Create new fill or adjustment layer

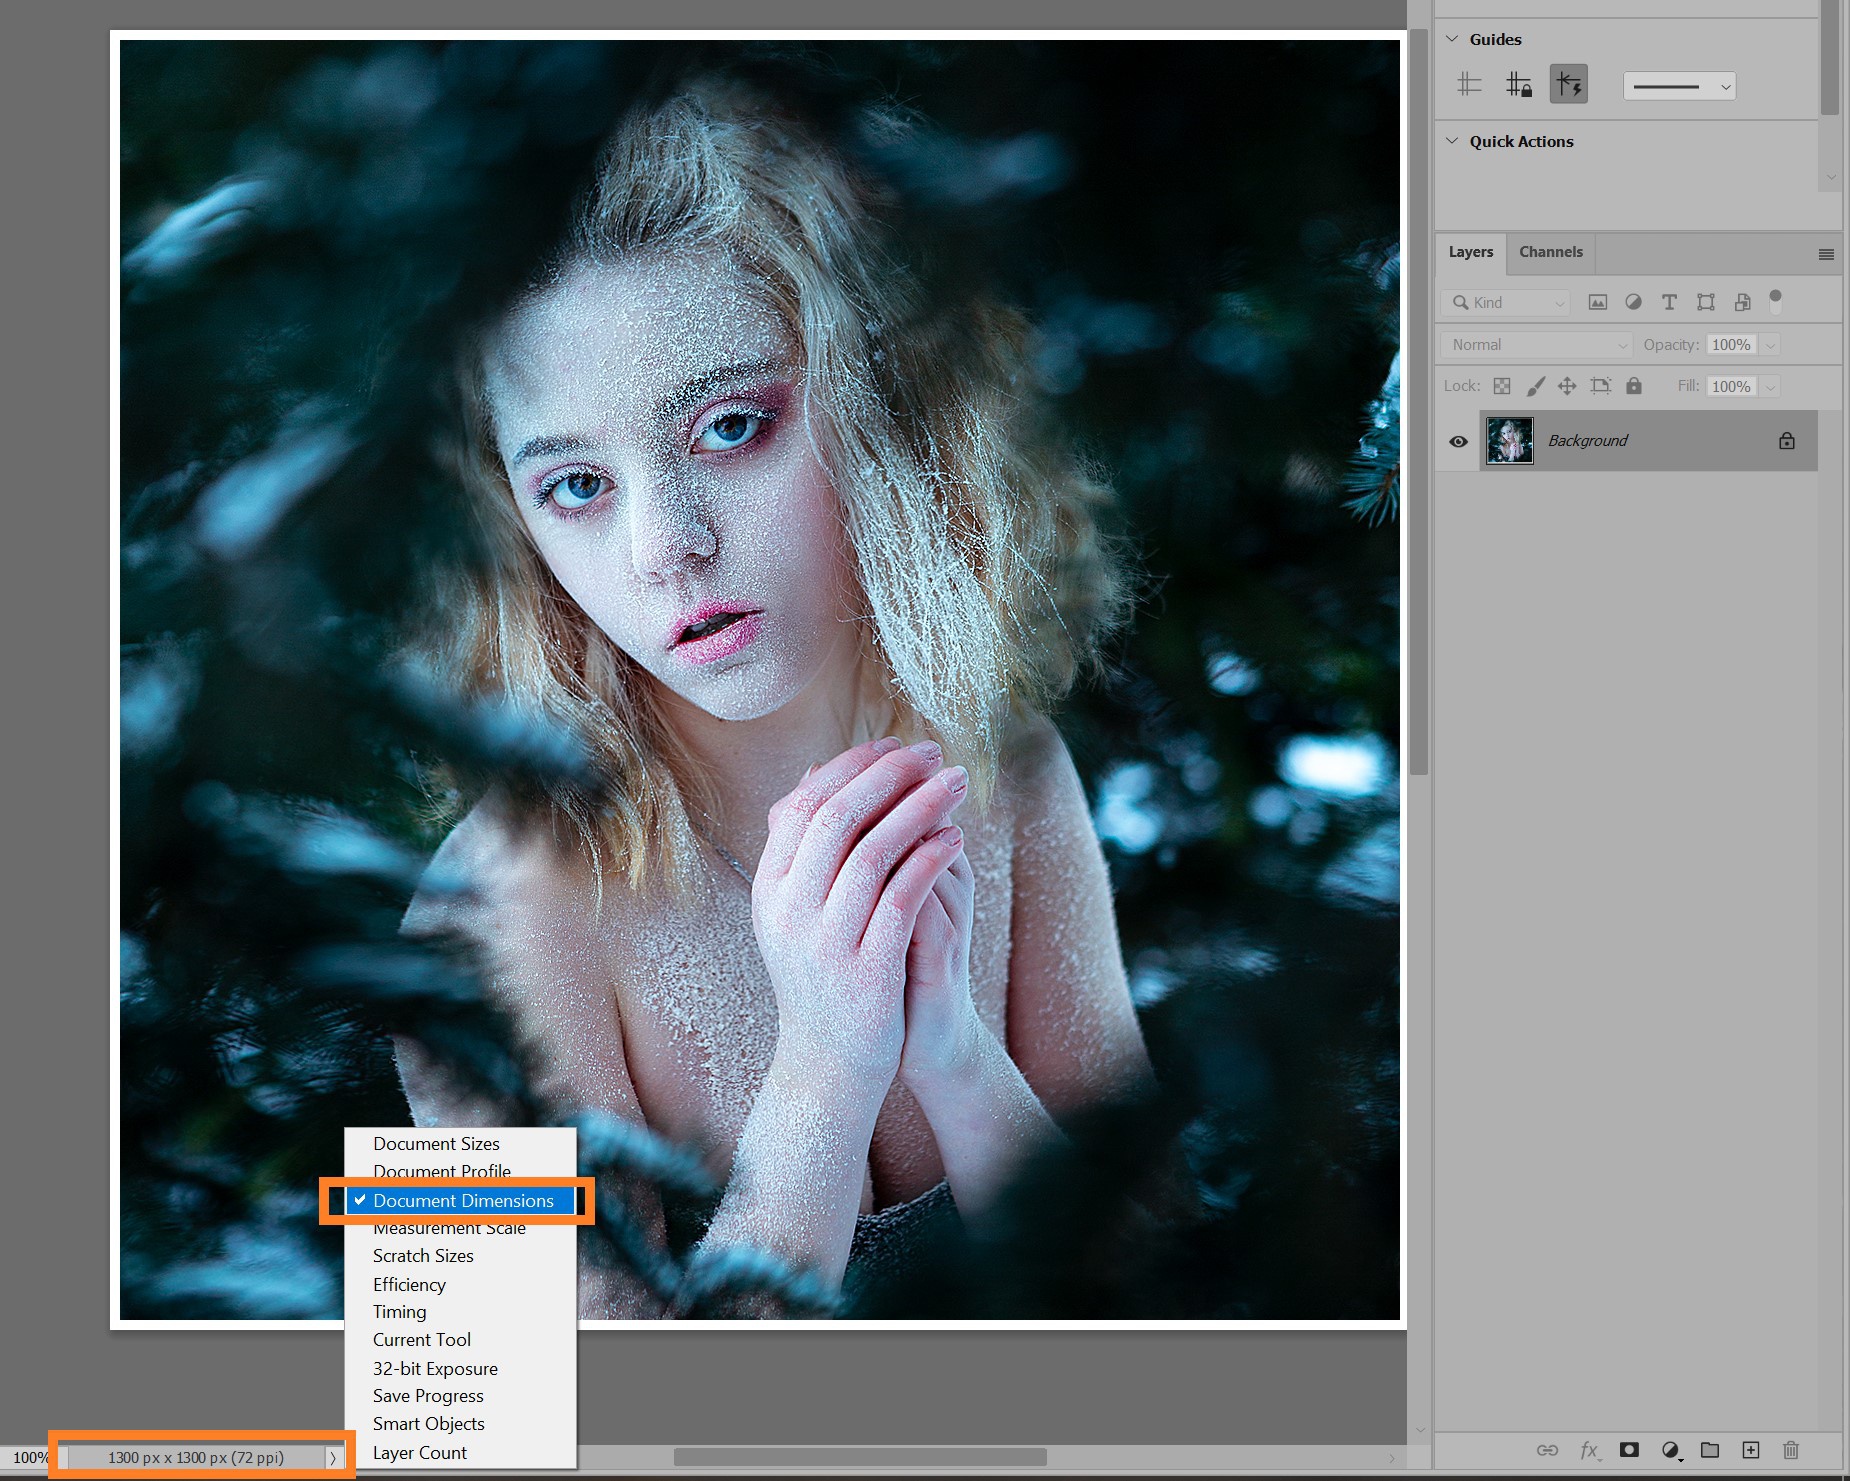pyautogui.click(x=1670, y=1450)
